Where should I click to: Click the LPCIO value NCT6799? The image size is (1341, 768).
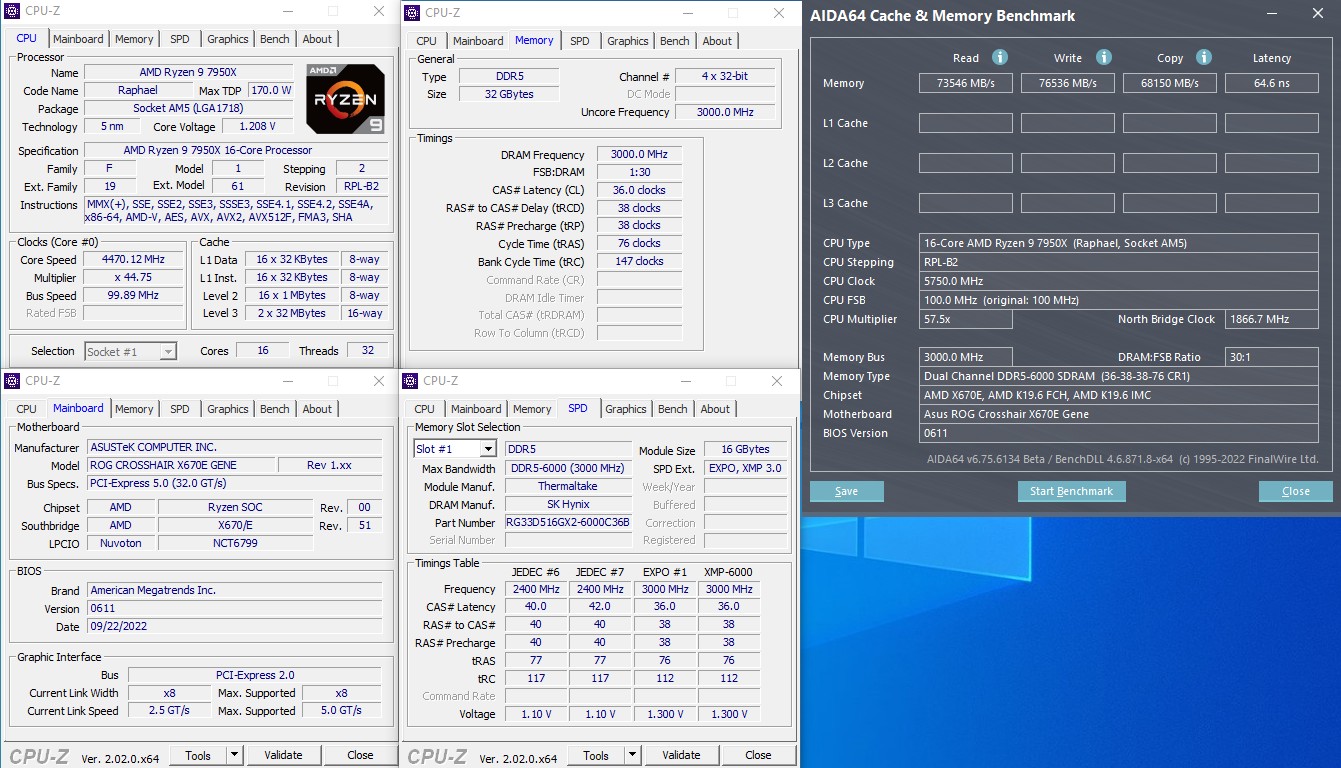pyautogui.click(x=235, y=543)
